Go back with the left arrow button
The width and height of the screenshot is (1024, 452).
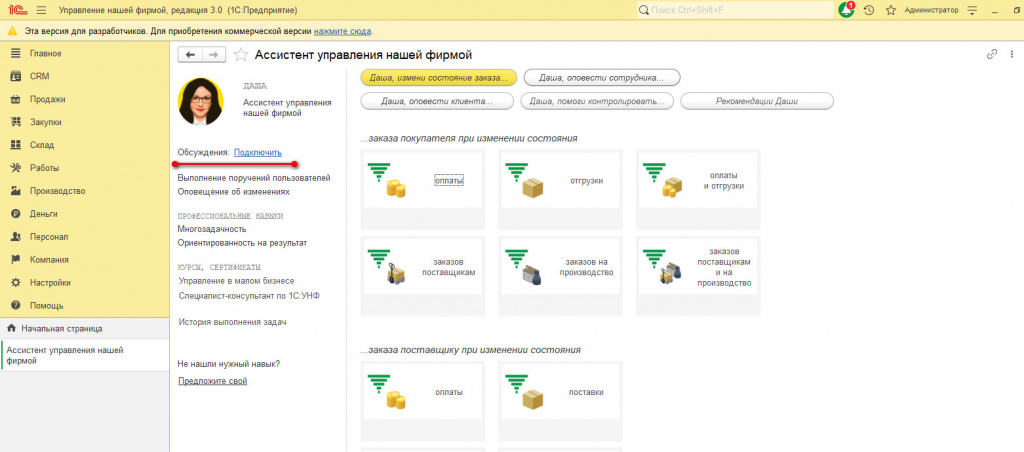click(x=190, y=55)
